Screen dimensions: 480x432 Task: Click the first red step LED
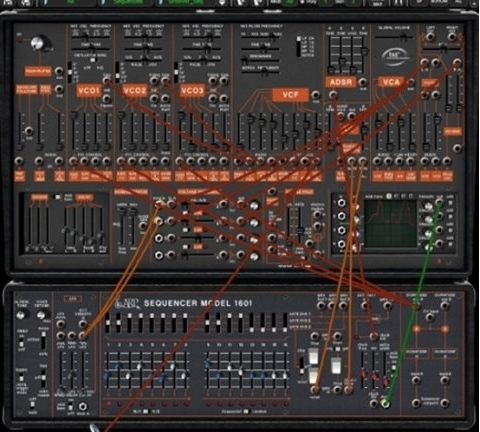tap(109, 404)
